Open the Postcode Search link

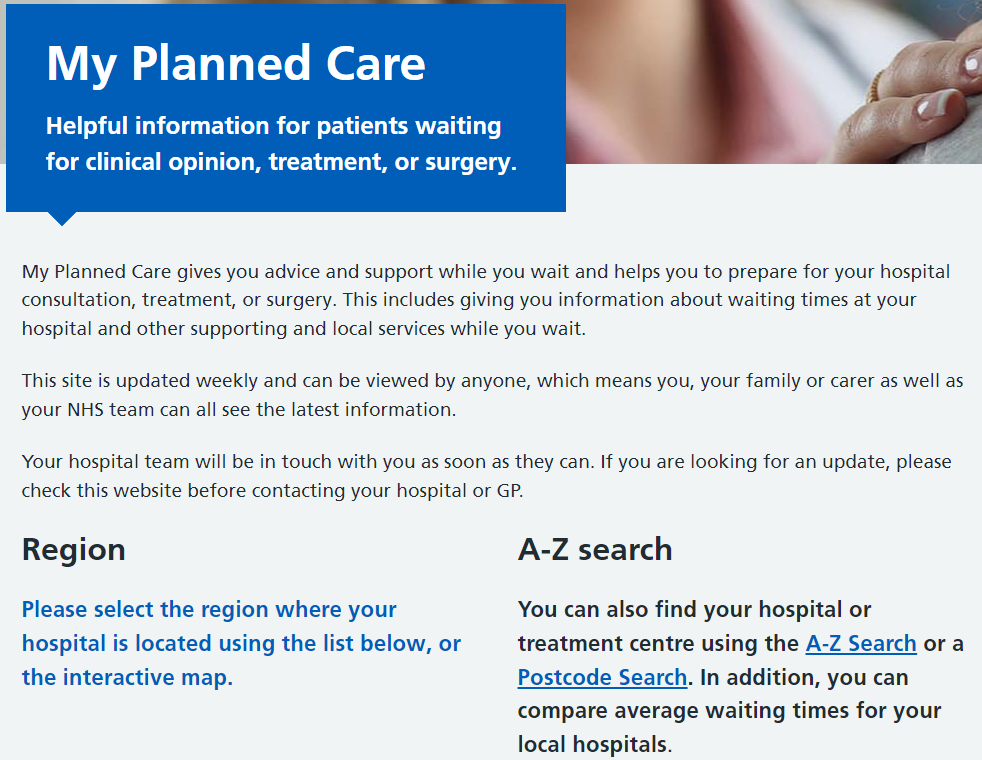[602, 677]
